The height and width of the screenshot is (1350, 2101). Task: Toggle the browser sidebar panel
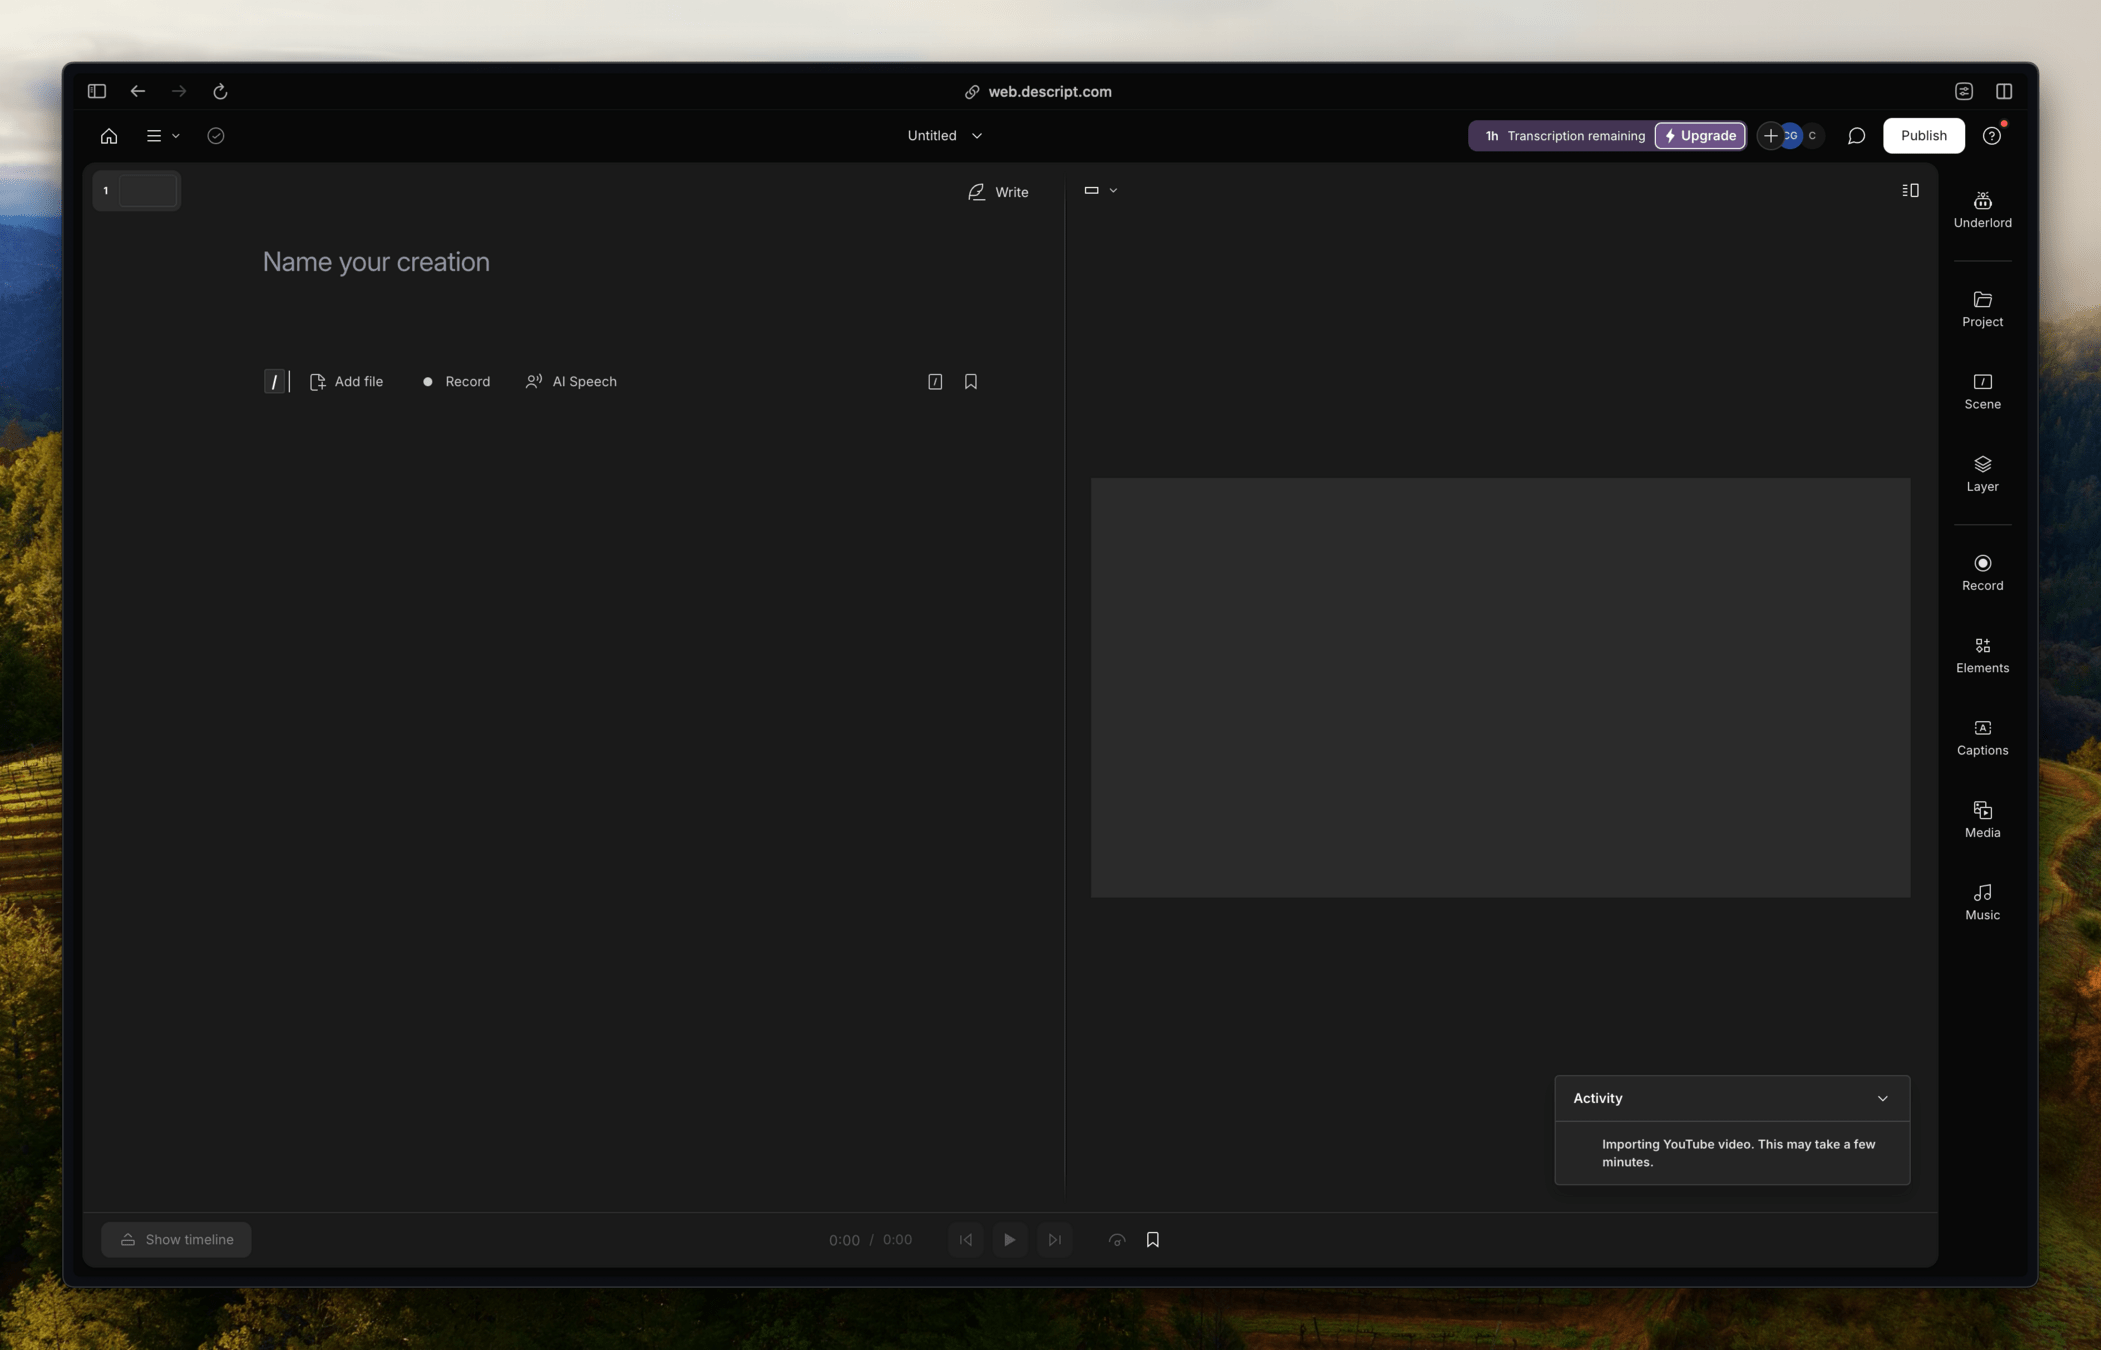(97, 91)
